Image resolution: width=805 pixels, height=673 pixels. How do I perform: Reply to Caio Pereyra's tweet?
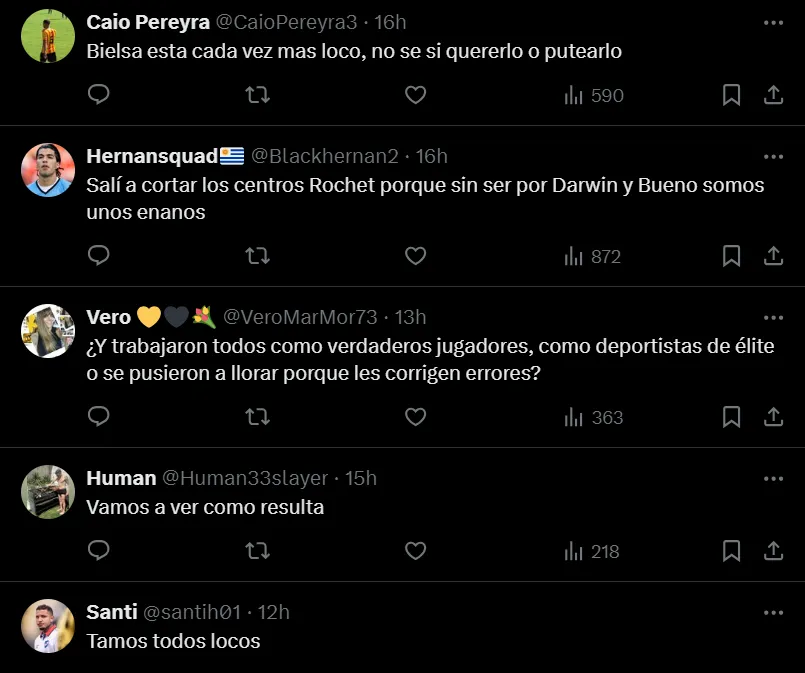[x=98, y=95]
